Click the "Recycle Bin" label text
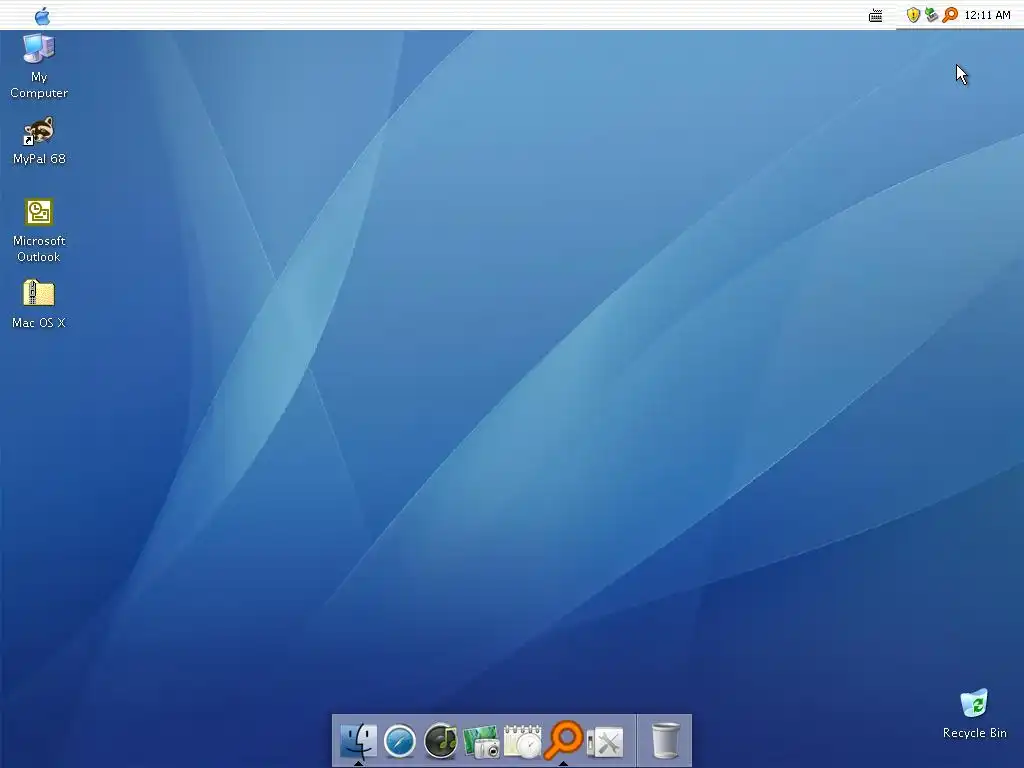Viewport: 1024px width, 768px height. pyautogui.click(x=974, y=733)
